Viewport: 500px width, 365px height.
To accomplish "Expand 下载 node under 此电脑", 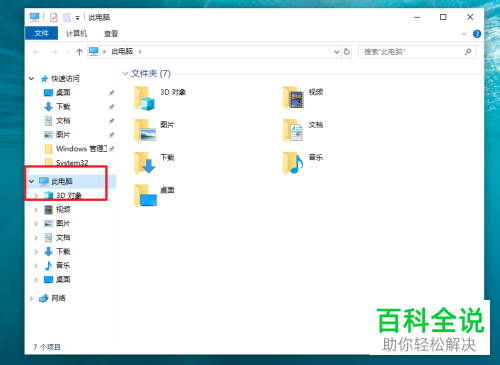I will (x=36, y=251).
